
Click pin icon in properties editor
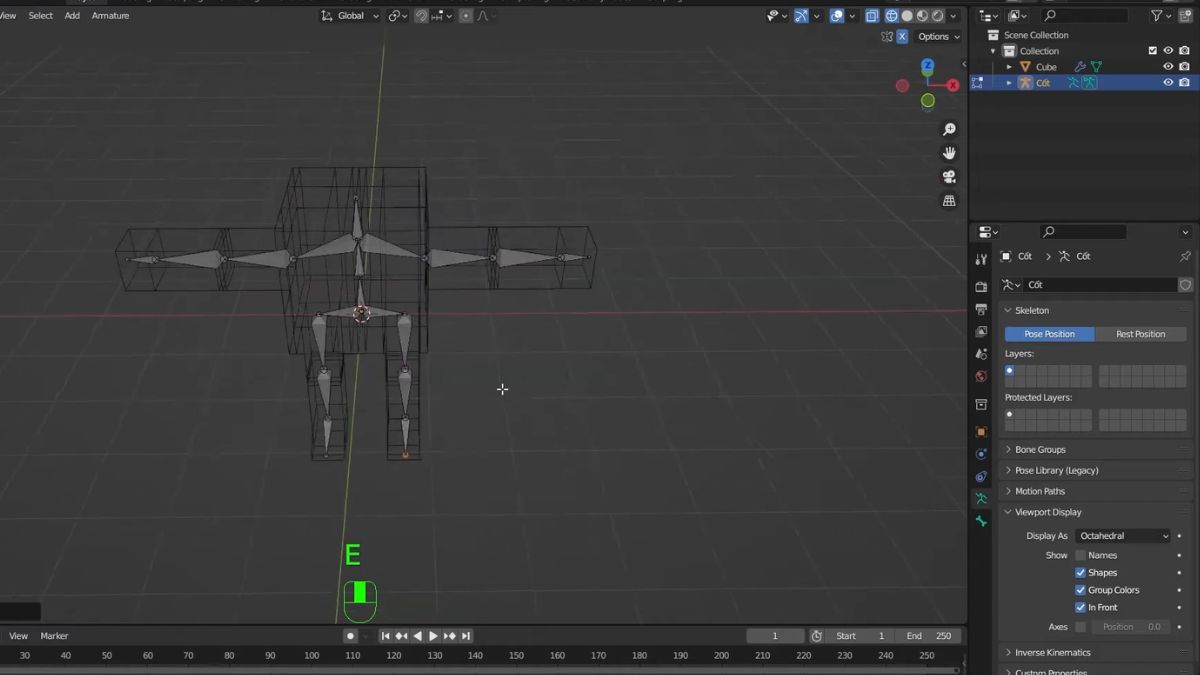[x=1185, y=257]
